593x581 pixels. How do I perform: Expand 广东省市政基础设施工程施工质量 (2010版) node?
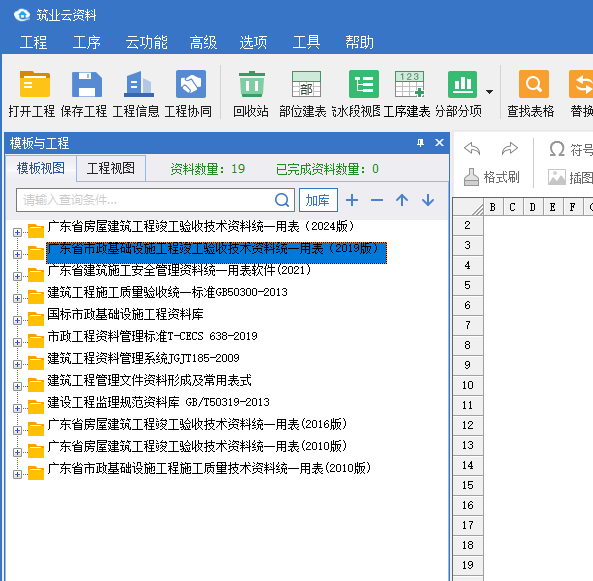point(17,474)
